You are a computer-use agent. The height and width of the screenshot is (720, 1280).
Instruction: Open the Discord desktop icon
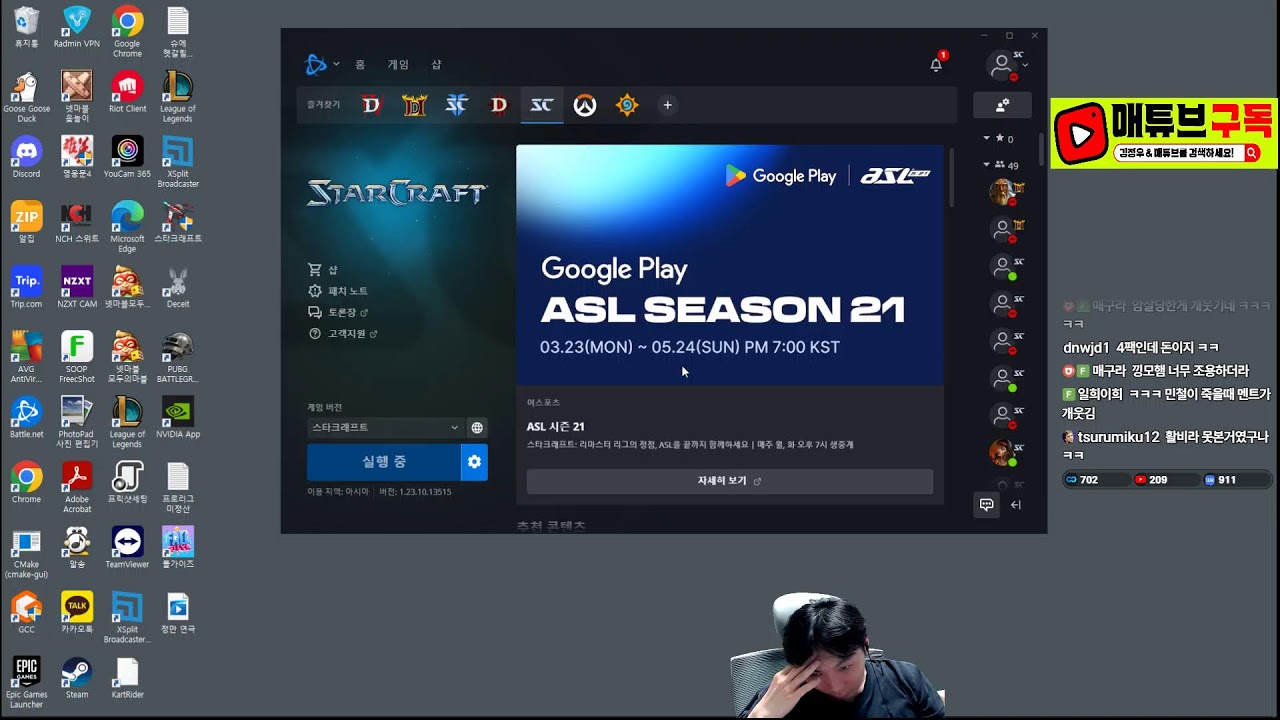27,158
